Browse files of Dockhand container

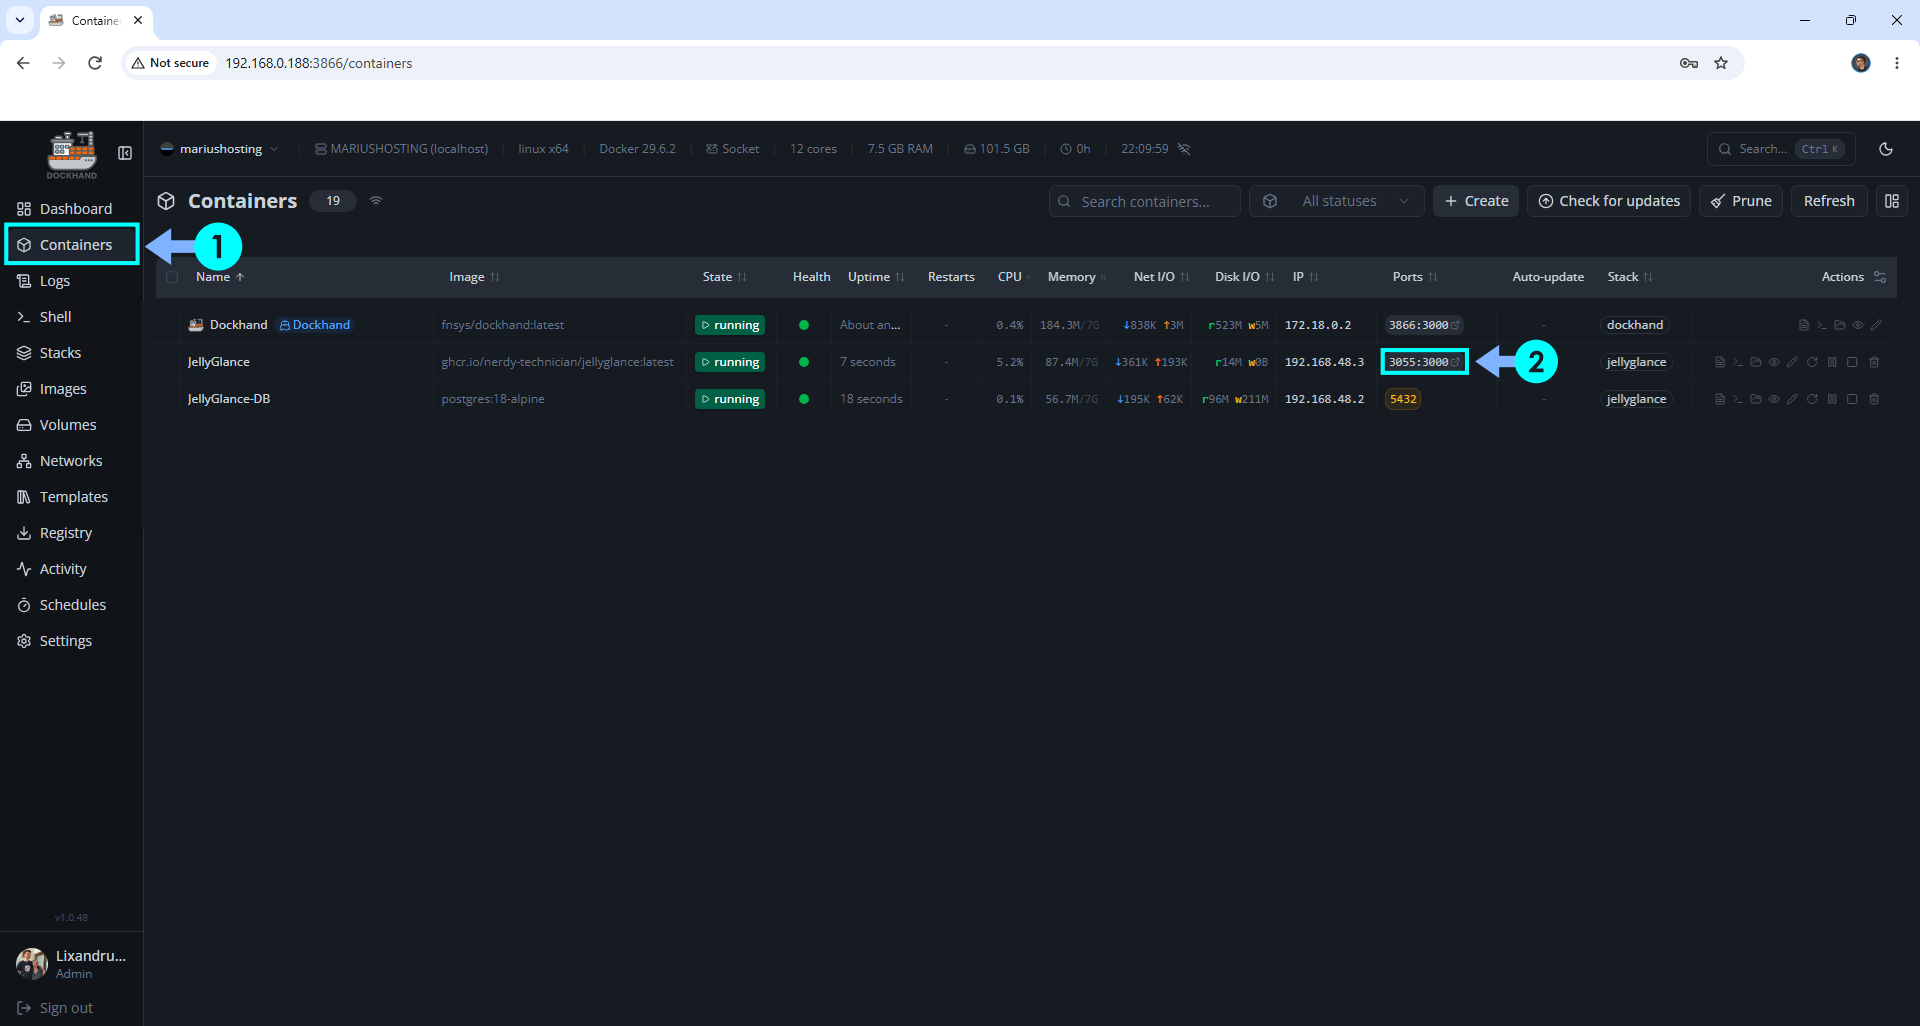click(x=1840, y=325)
